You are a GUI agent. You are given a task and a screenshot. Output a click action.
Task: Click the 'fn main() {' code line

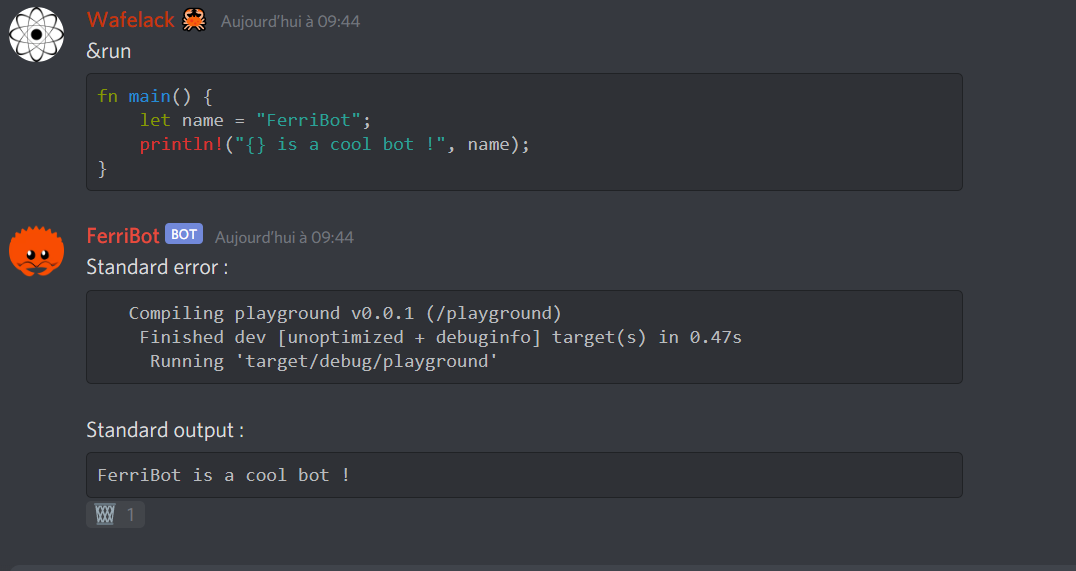155,96
